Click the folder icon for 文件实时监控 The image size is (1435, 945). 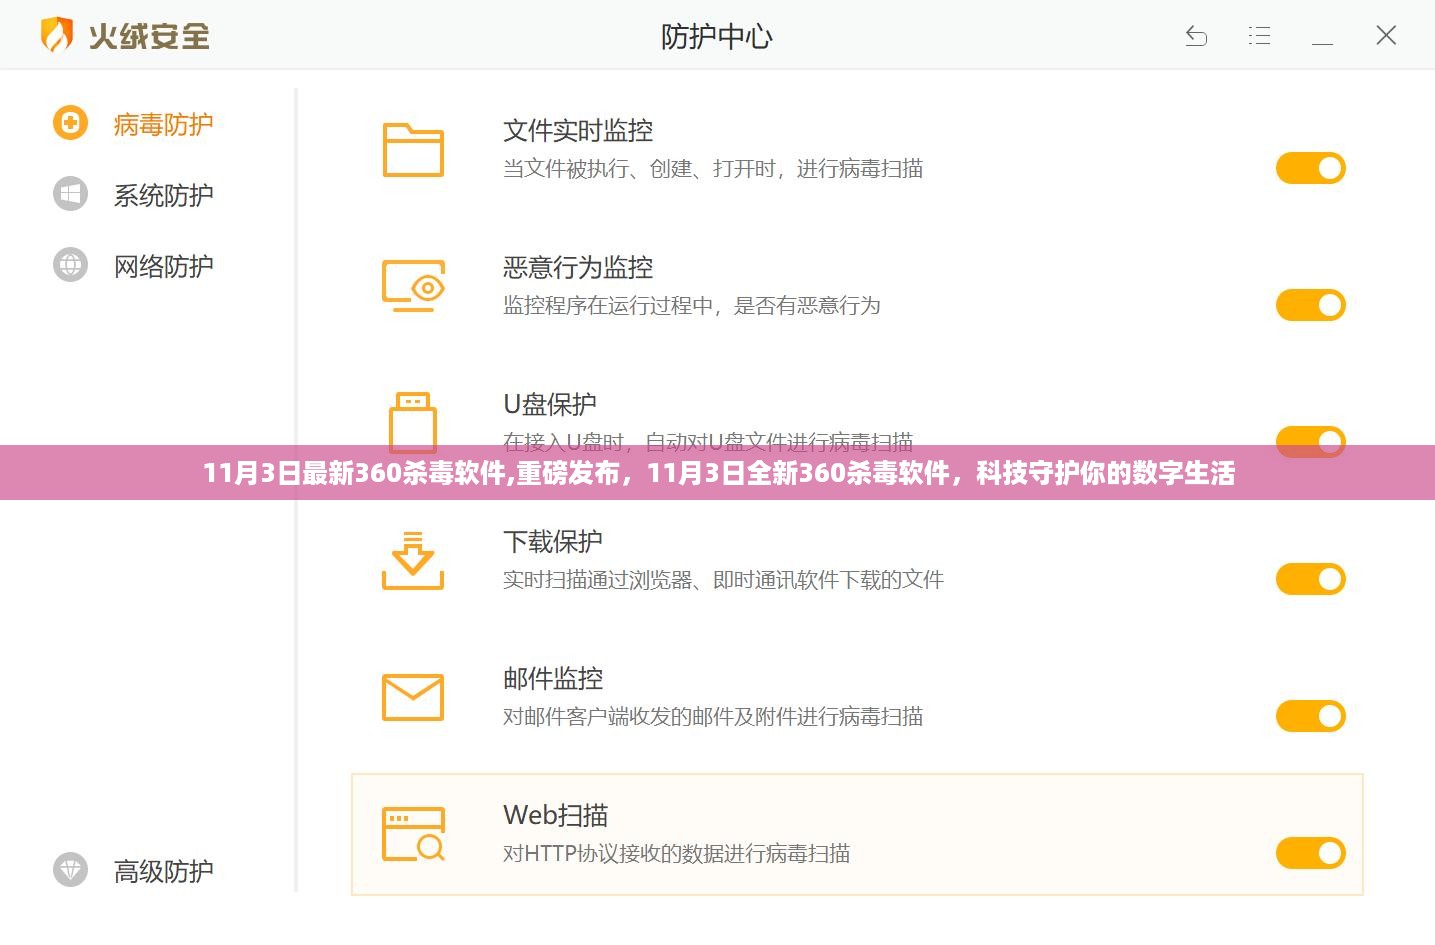coord(413,150)
